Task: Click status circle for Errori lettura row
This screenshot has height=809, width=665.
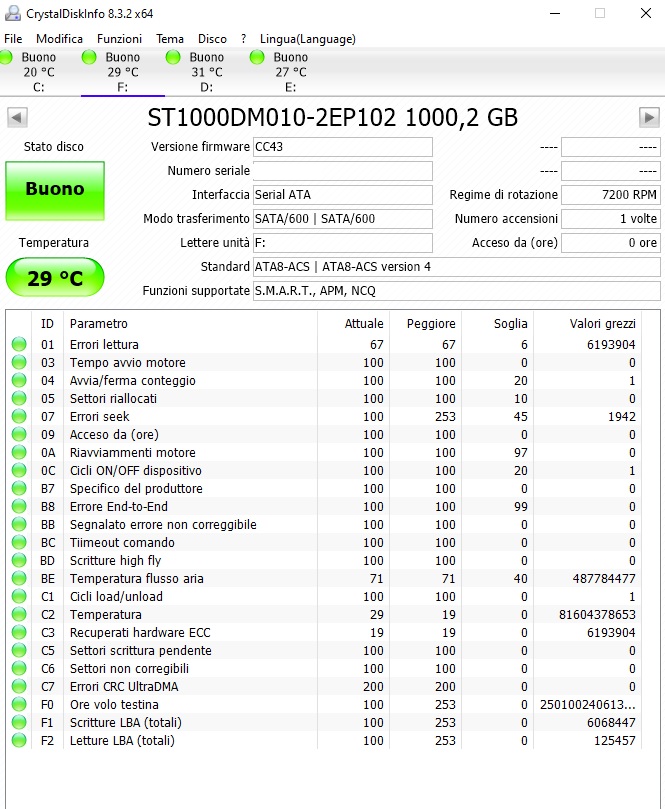Action: pyautogui.click(x=19, y=344)
